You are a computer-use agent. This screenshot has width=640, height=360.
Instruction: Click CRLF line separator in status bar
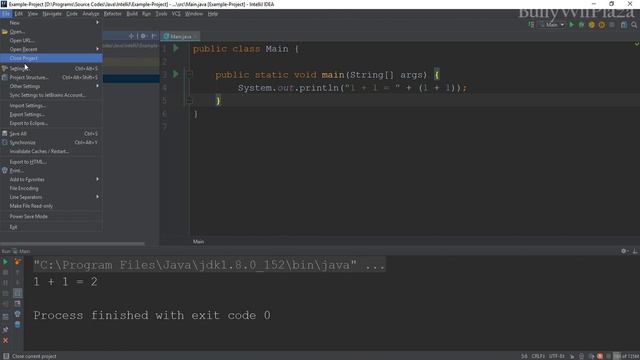click(x=538, y=356)
